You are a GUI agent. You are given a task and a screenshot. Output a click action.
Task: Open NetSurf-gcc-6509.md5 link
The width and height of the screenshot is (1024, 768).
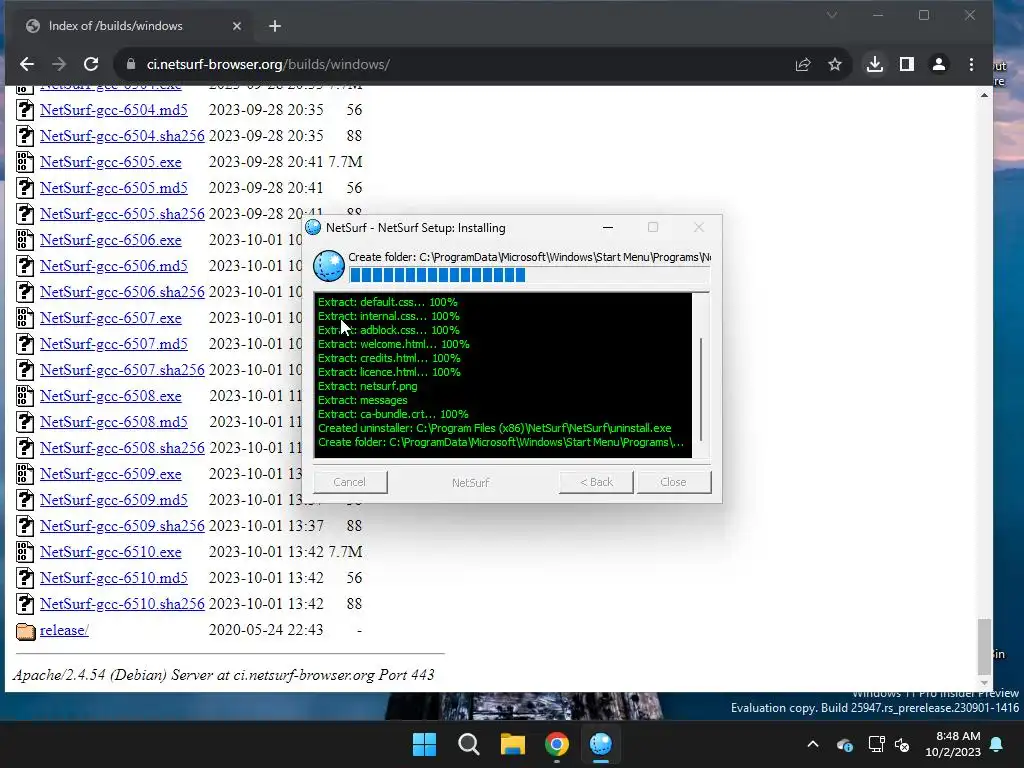[x=114, y=500]
